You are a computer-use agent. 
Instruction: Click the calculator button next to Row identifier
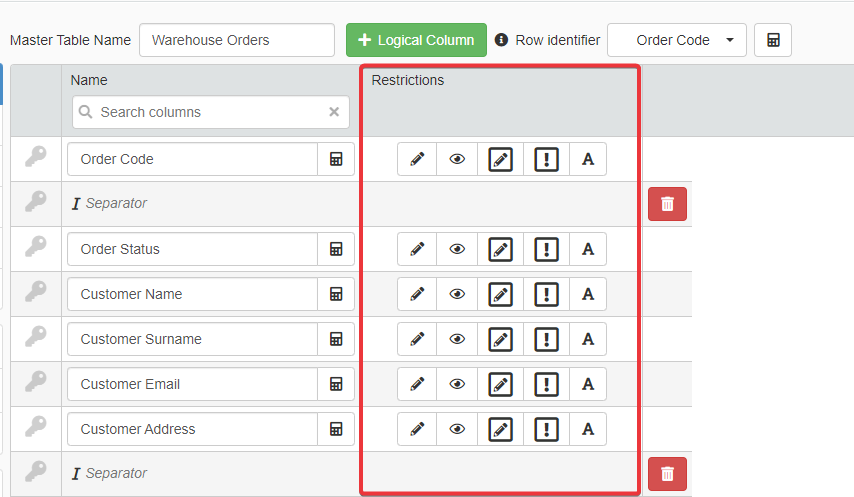[773, 40]
